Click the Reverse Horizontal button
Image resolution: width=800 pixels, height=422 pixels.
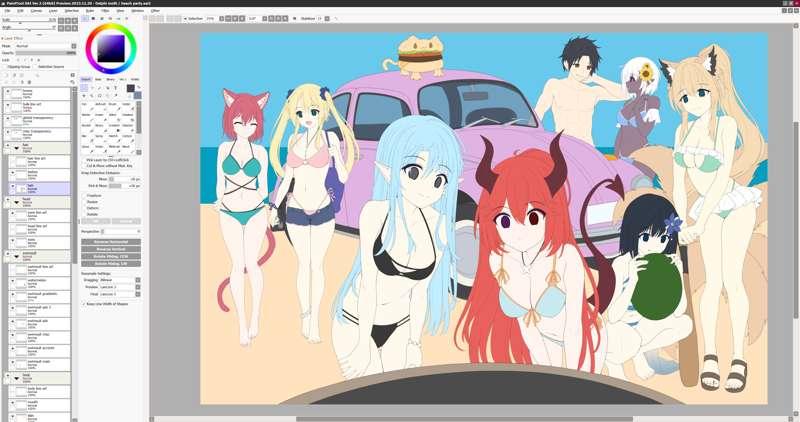point(111,242)
